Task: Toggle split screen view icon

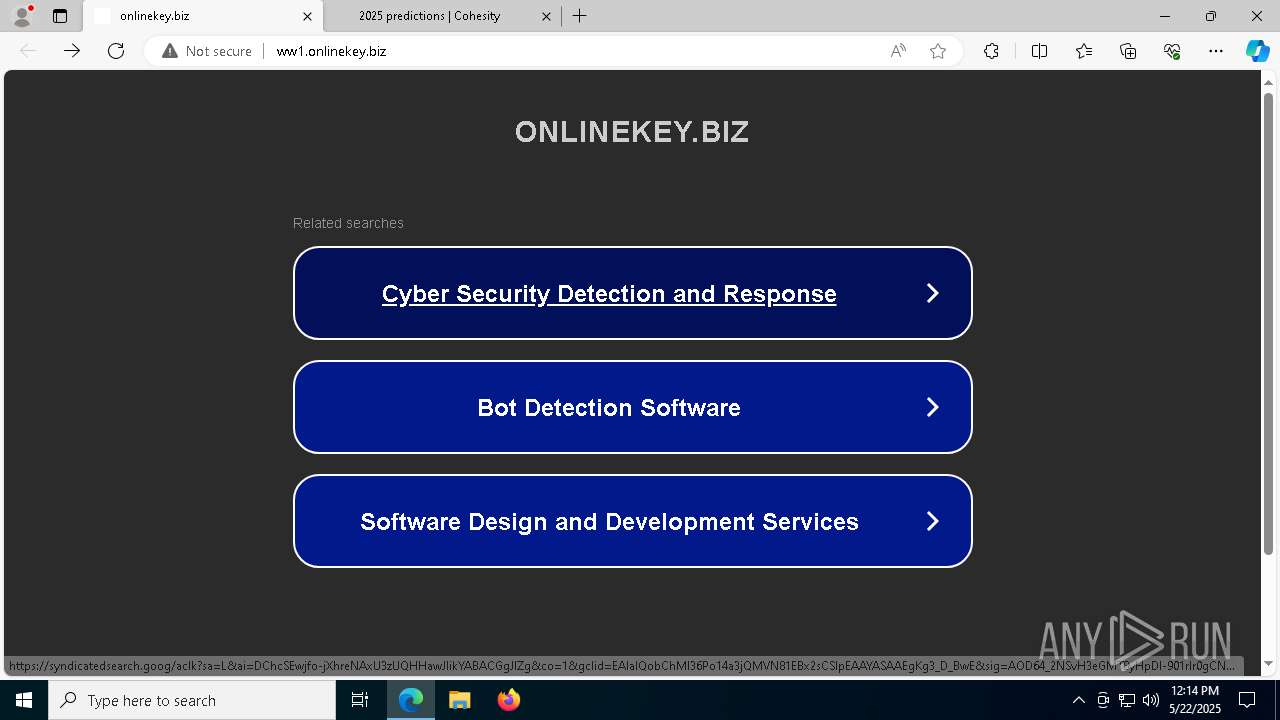Action: click(x=1039, y=51)
